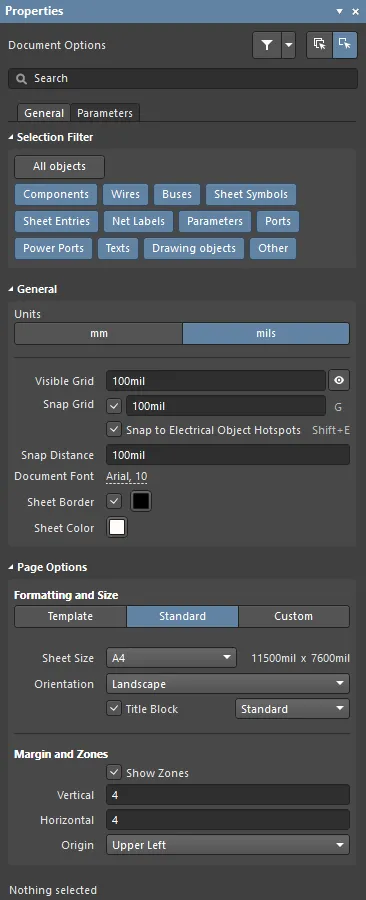Open the white Sheet Color swatch
The width and height of the screenshot is (366, 900).
[x=117, y=527]
